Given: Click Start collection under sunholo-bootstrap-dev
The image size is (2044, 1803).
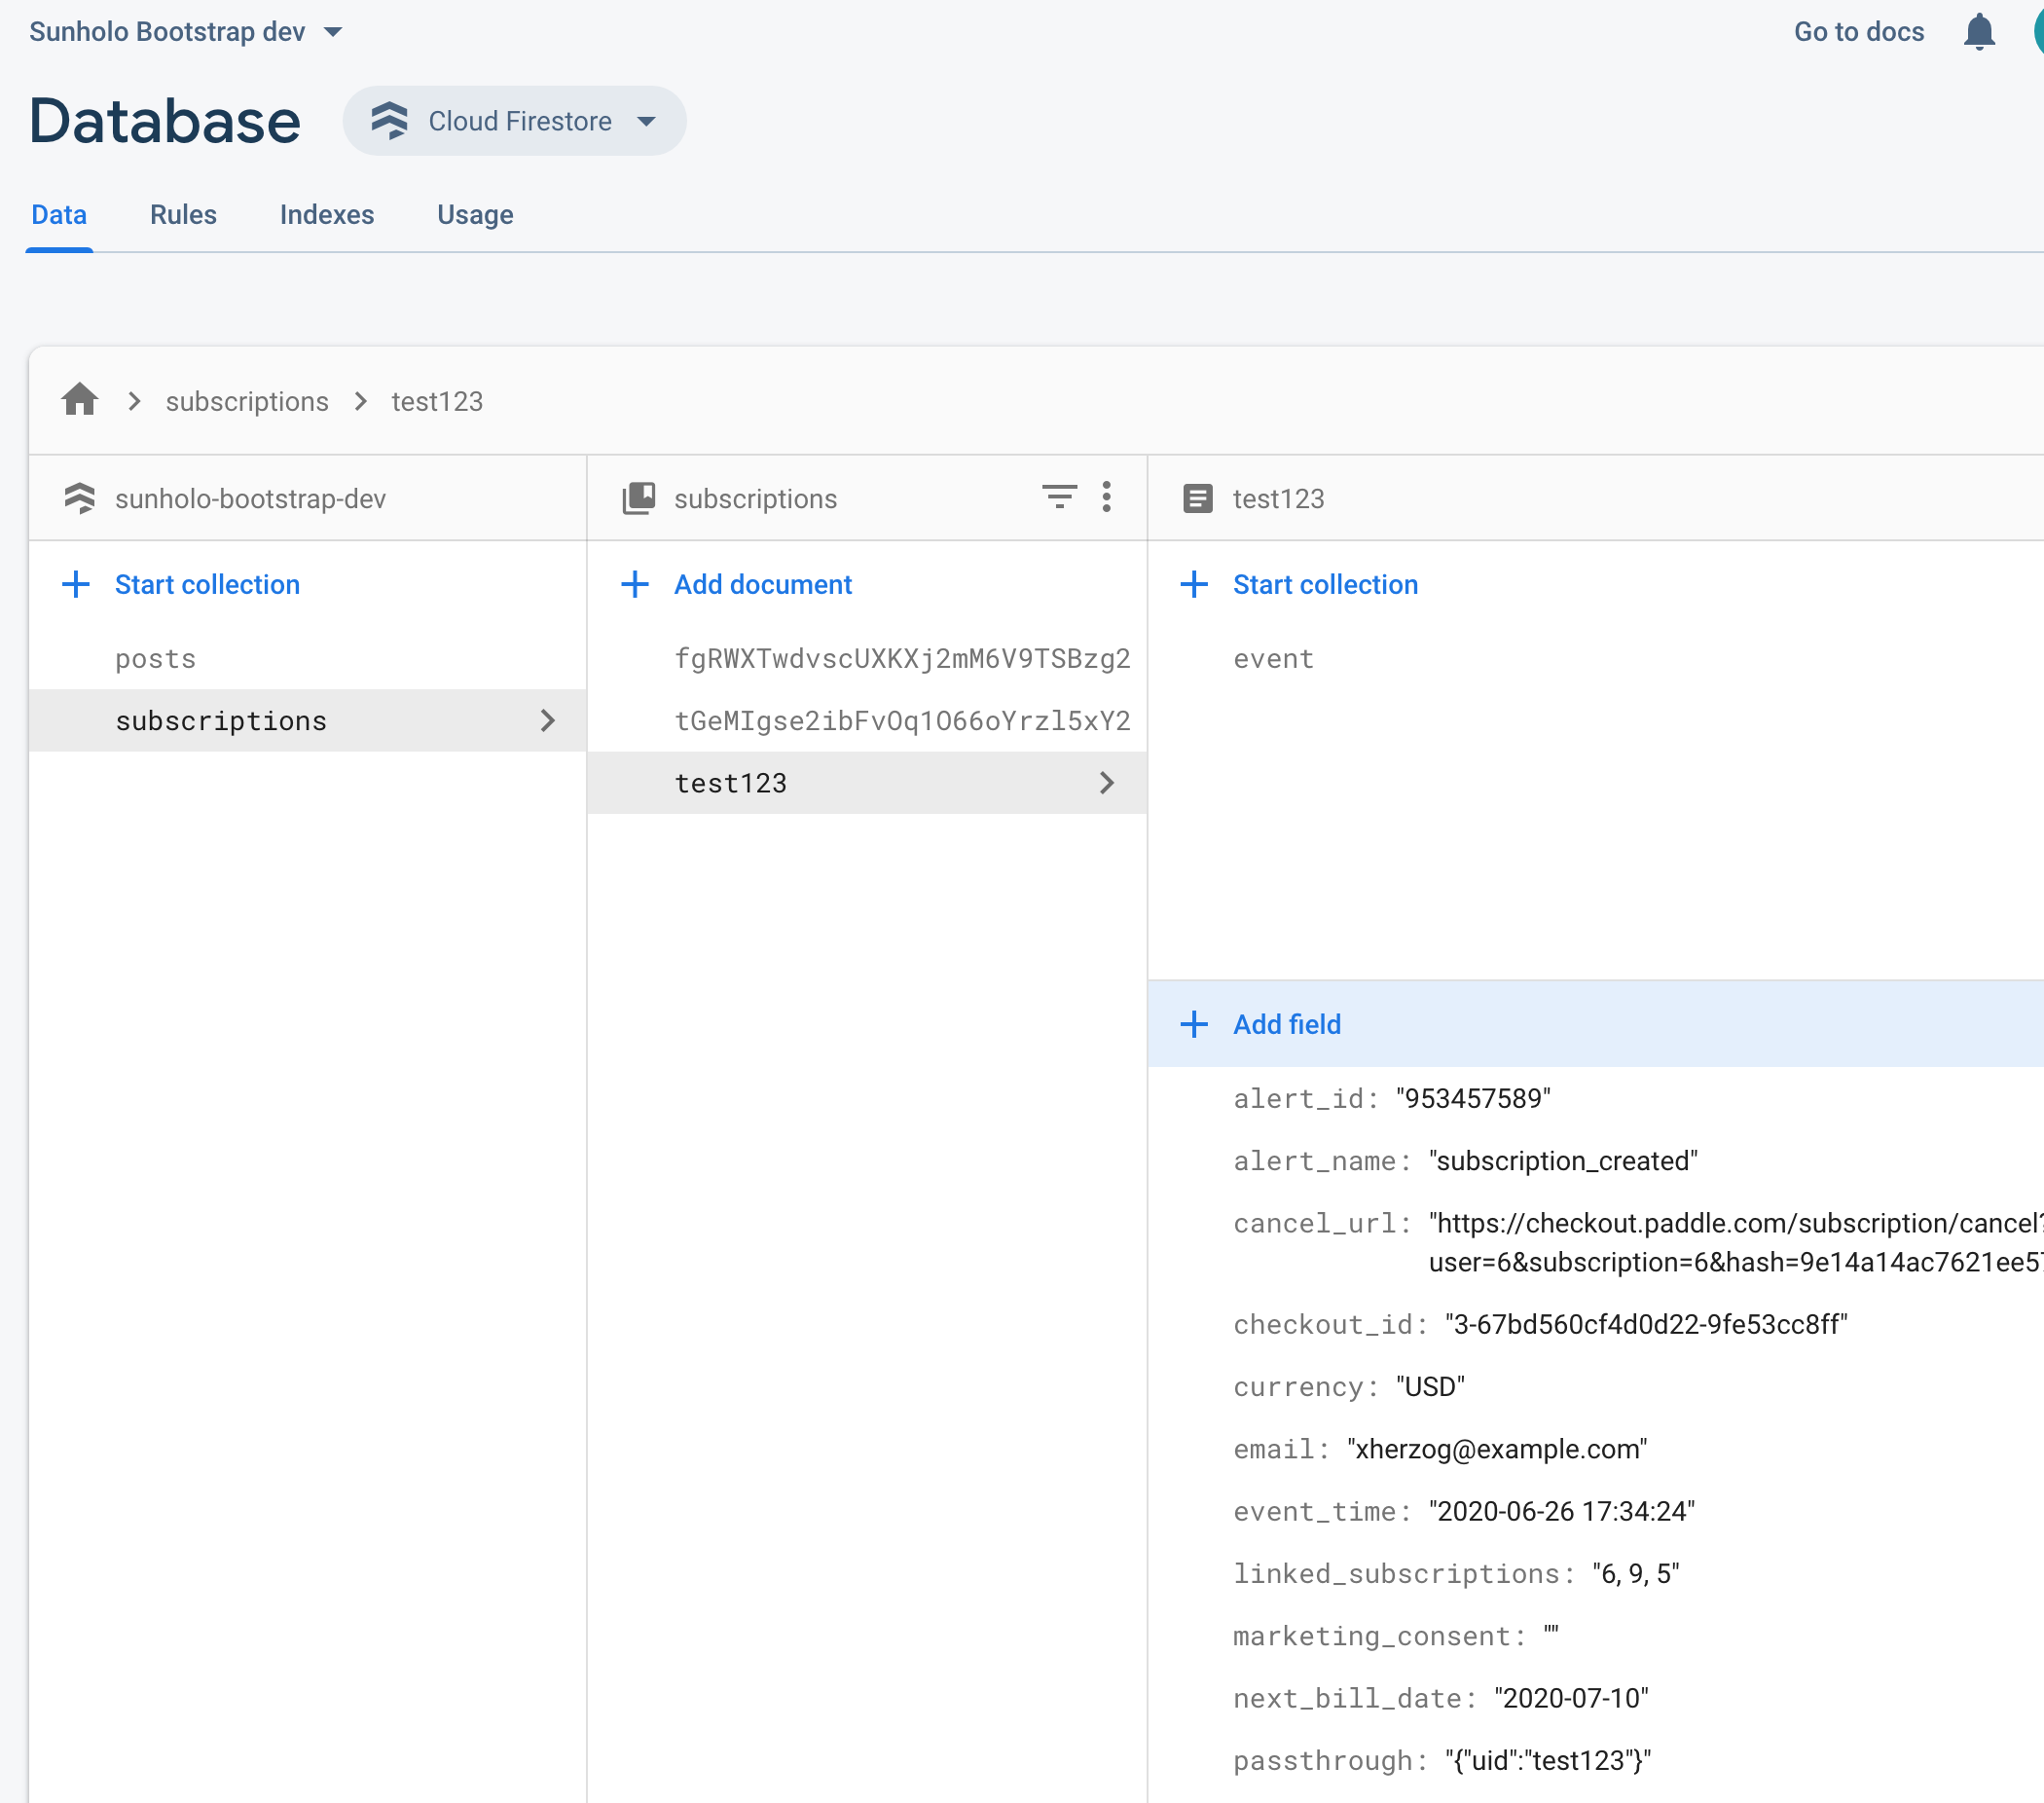Looking at the screenshot, I should tap(207, 584).
